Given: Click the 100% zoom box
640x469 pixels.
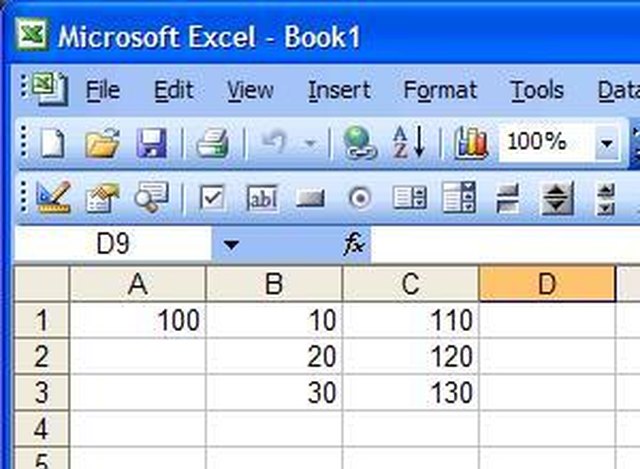Looking at the screenshot, I should click(547, 142).
